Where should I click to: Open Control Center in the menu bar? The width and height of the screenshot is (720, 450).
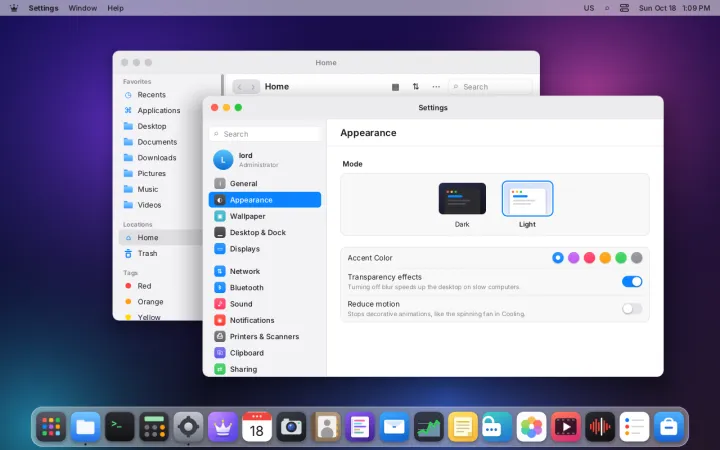pyautogui.click(x=624, y=8)
